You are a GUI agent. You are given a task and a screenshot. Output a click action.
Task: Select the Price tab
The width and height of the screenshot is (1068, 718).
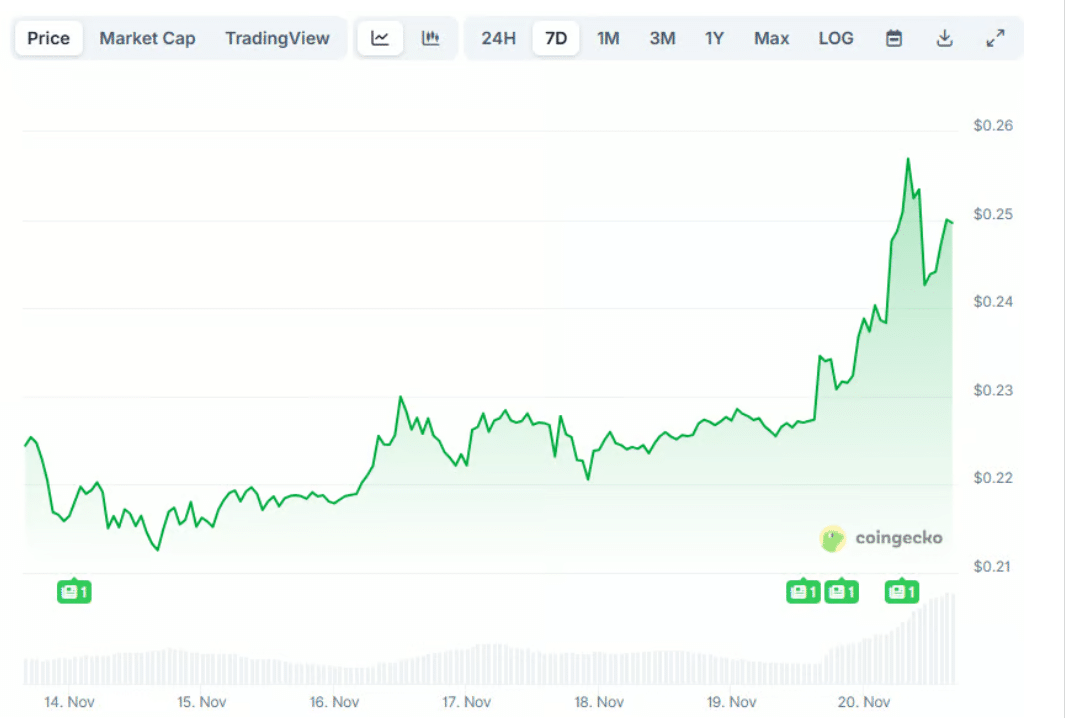click(x=48, y=38)
